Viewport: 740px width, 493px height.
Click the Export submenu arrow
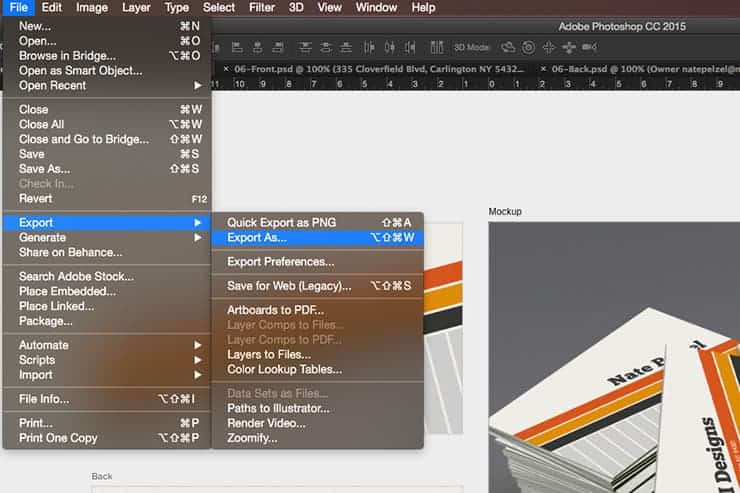[198, 223]
